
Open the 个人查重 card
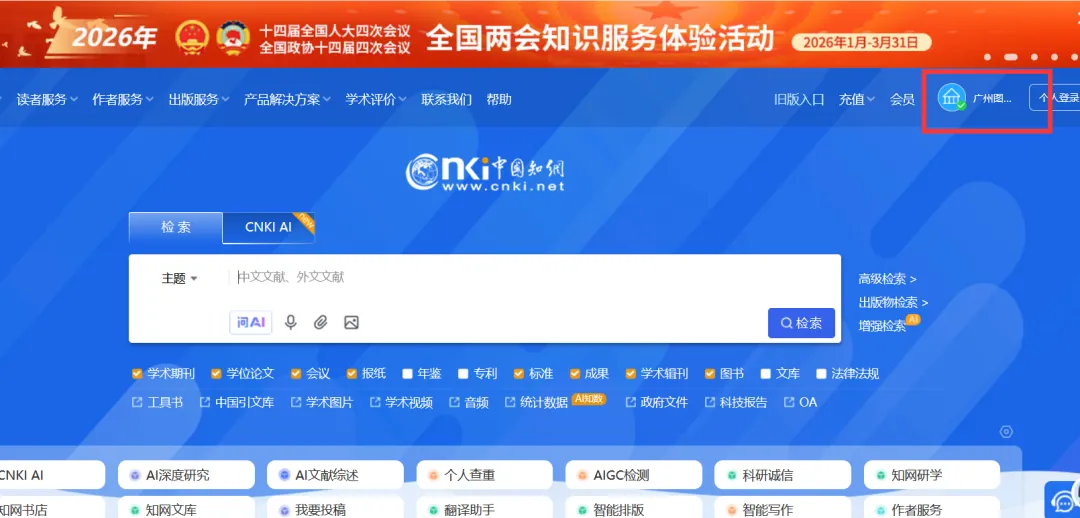(484, 475)
